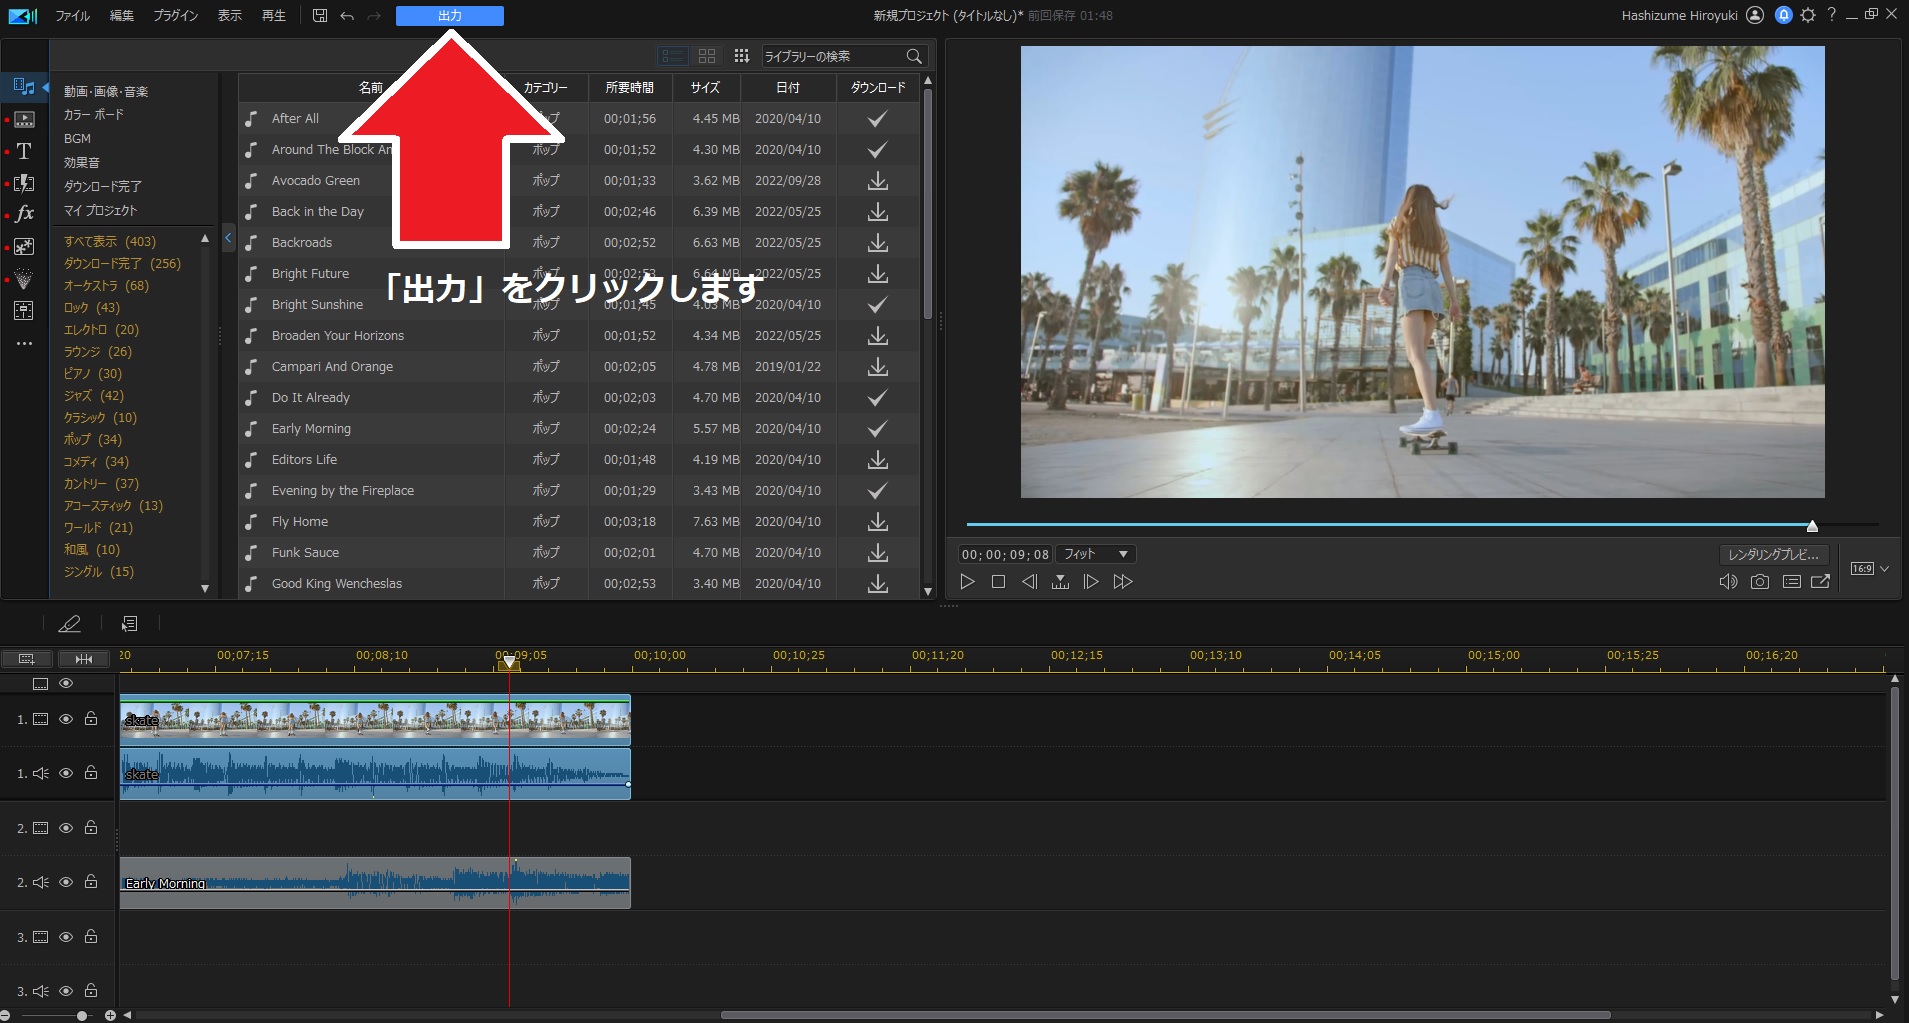This screenshot has height=1023, width=1909.
Task: Hide video track 1 with eye icon
Action: click(66, 719)
